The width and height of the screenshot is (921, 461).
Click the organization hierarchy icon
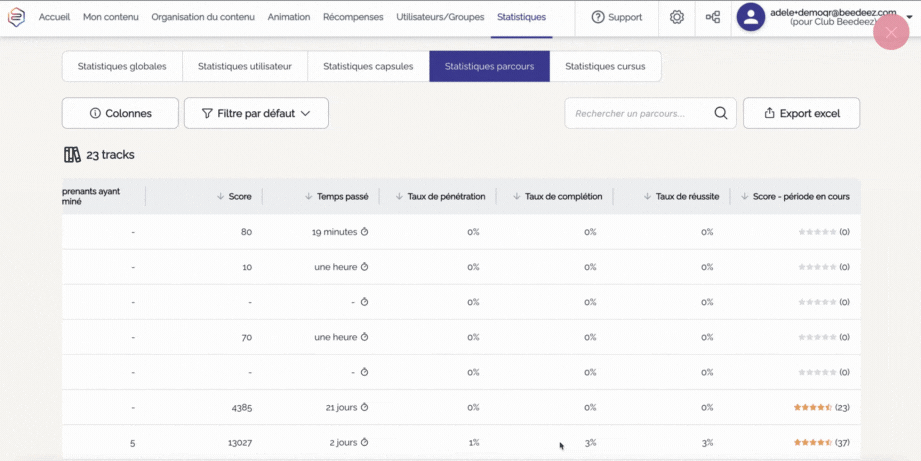(713, 17)
